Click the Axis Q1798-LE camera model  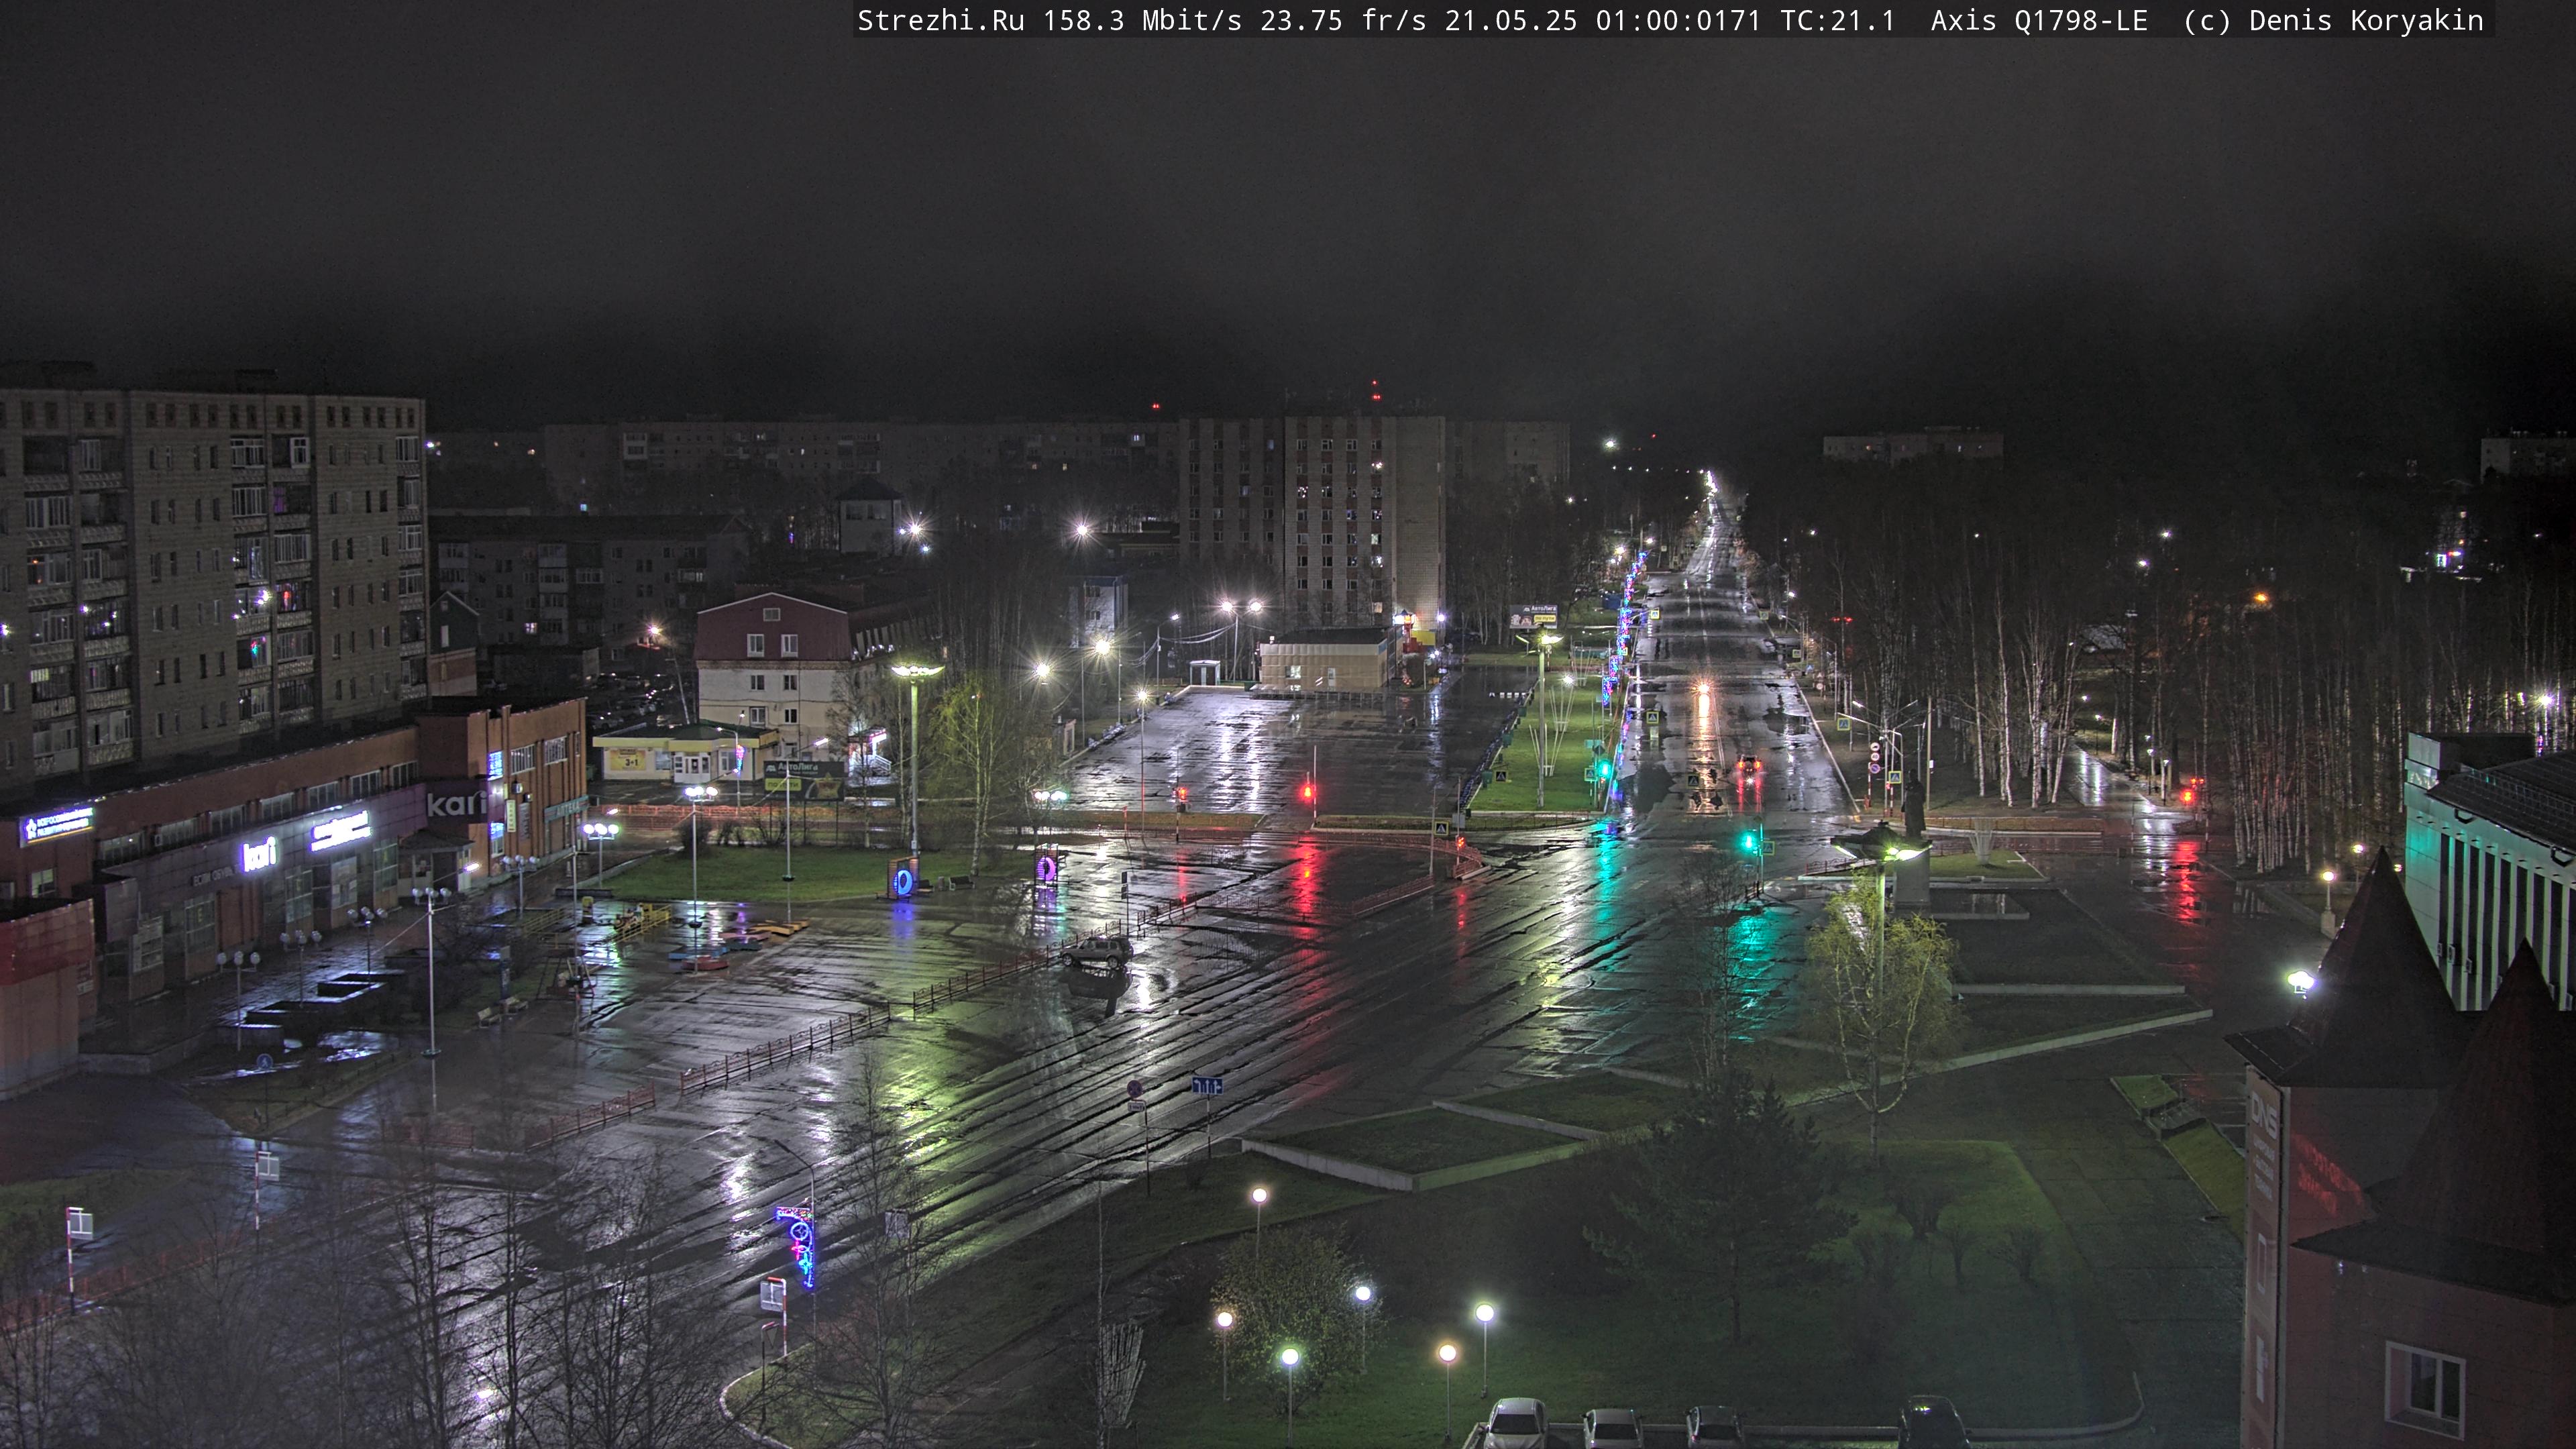pyautogui.click(x=2039, y=21)
